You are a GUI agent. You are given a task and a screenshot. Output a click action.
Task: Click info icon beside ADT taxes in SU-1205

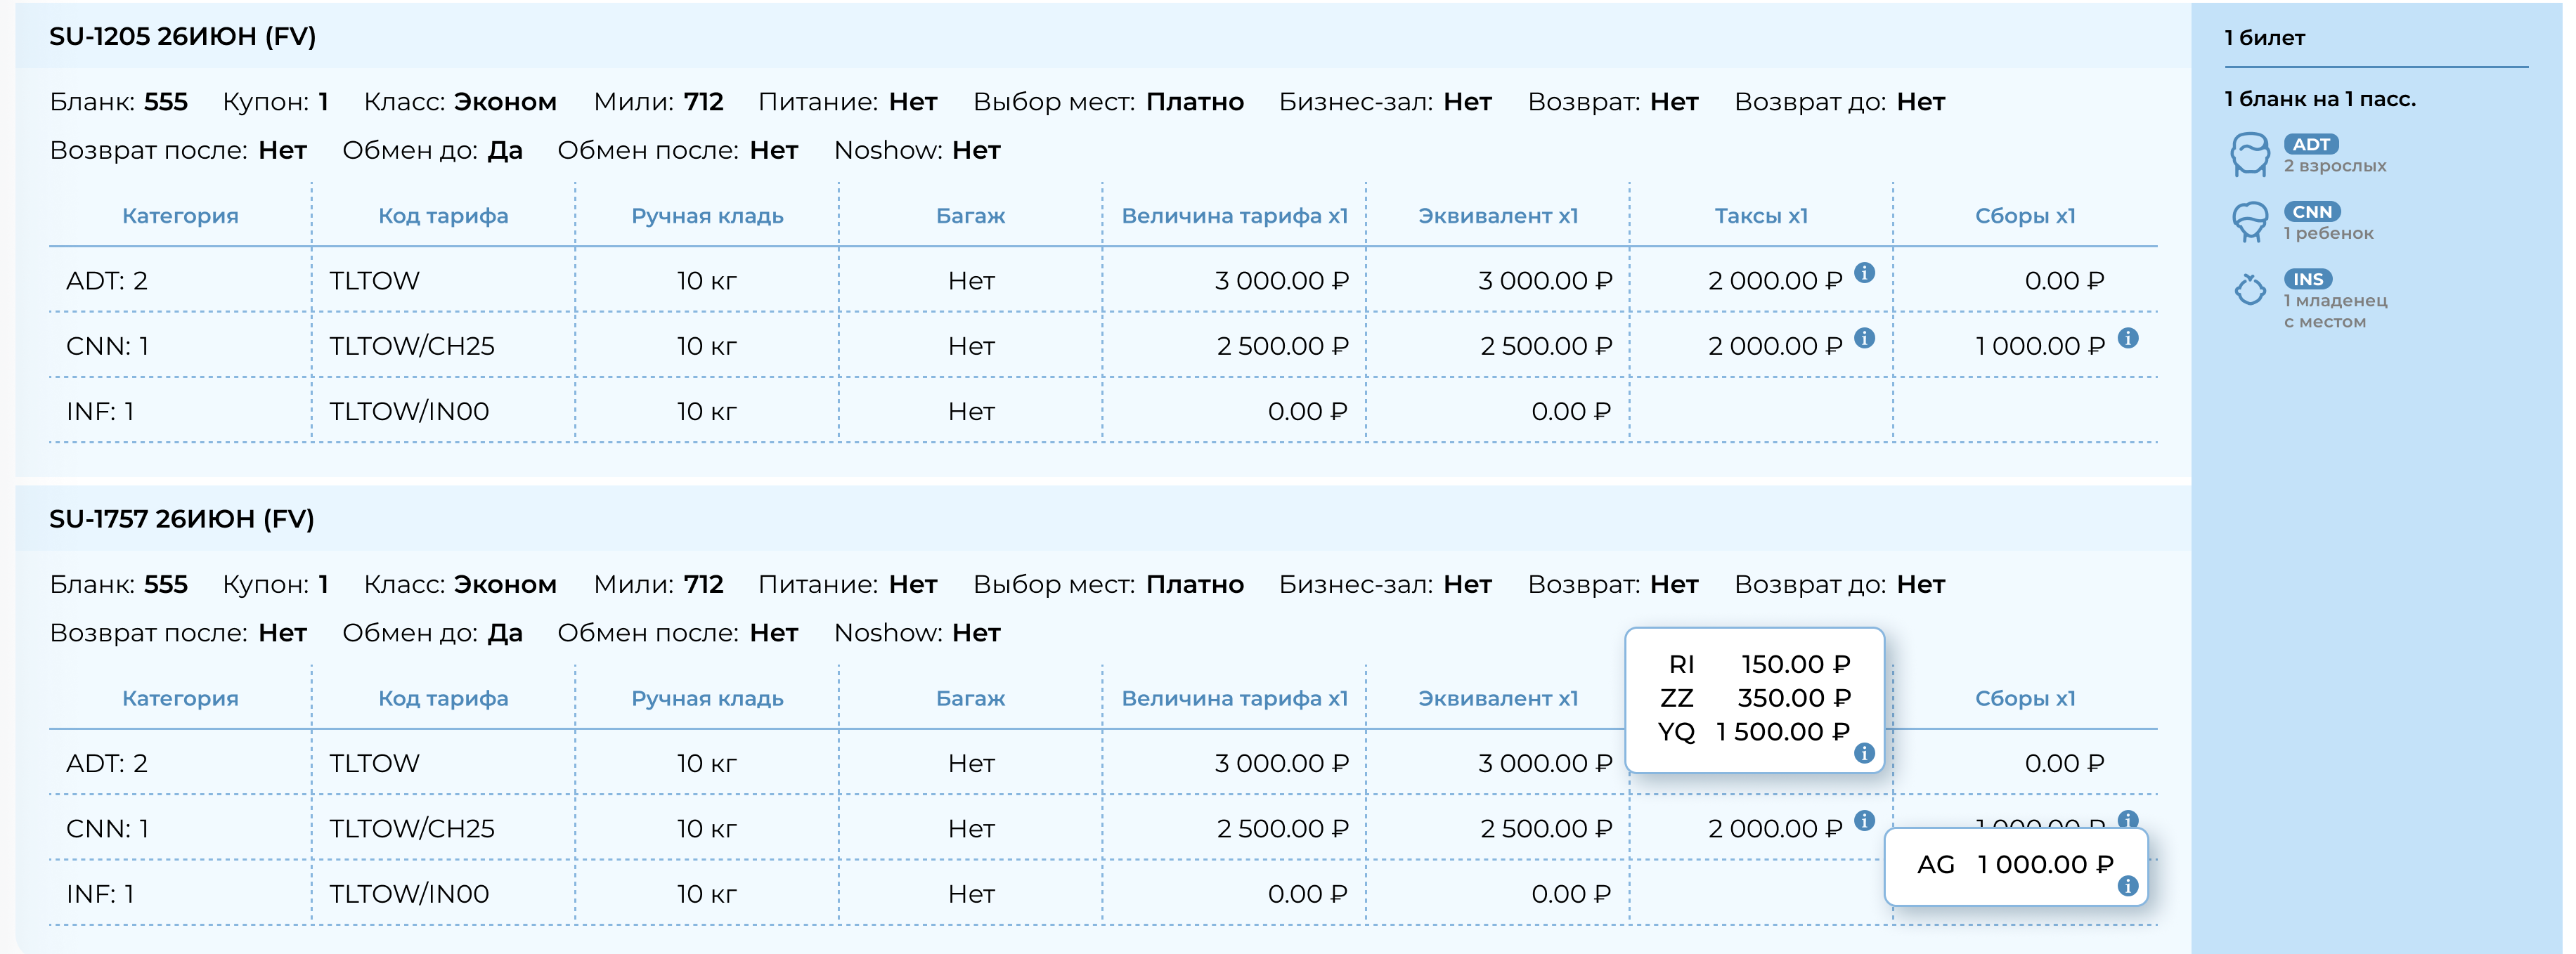tap(1864, 272)
